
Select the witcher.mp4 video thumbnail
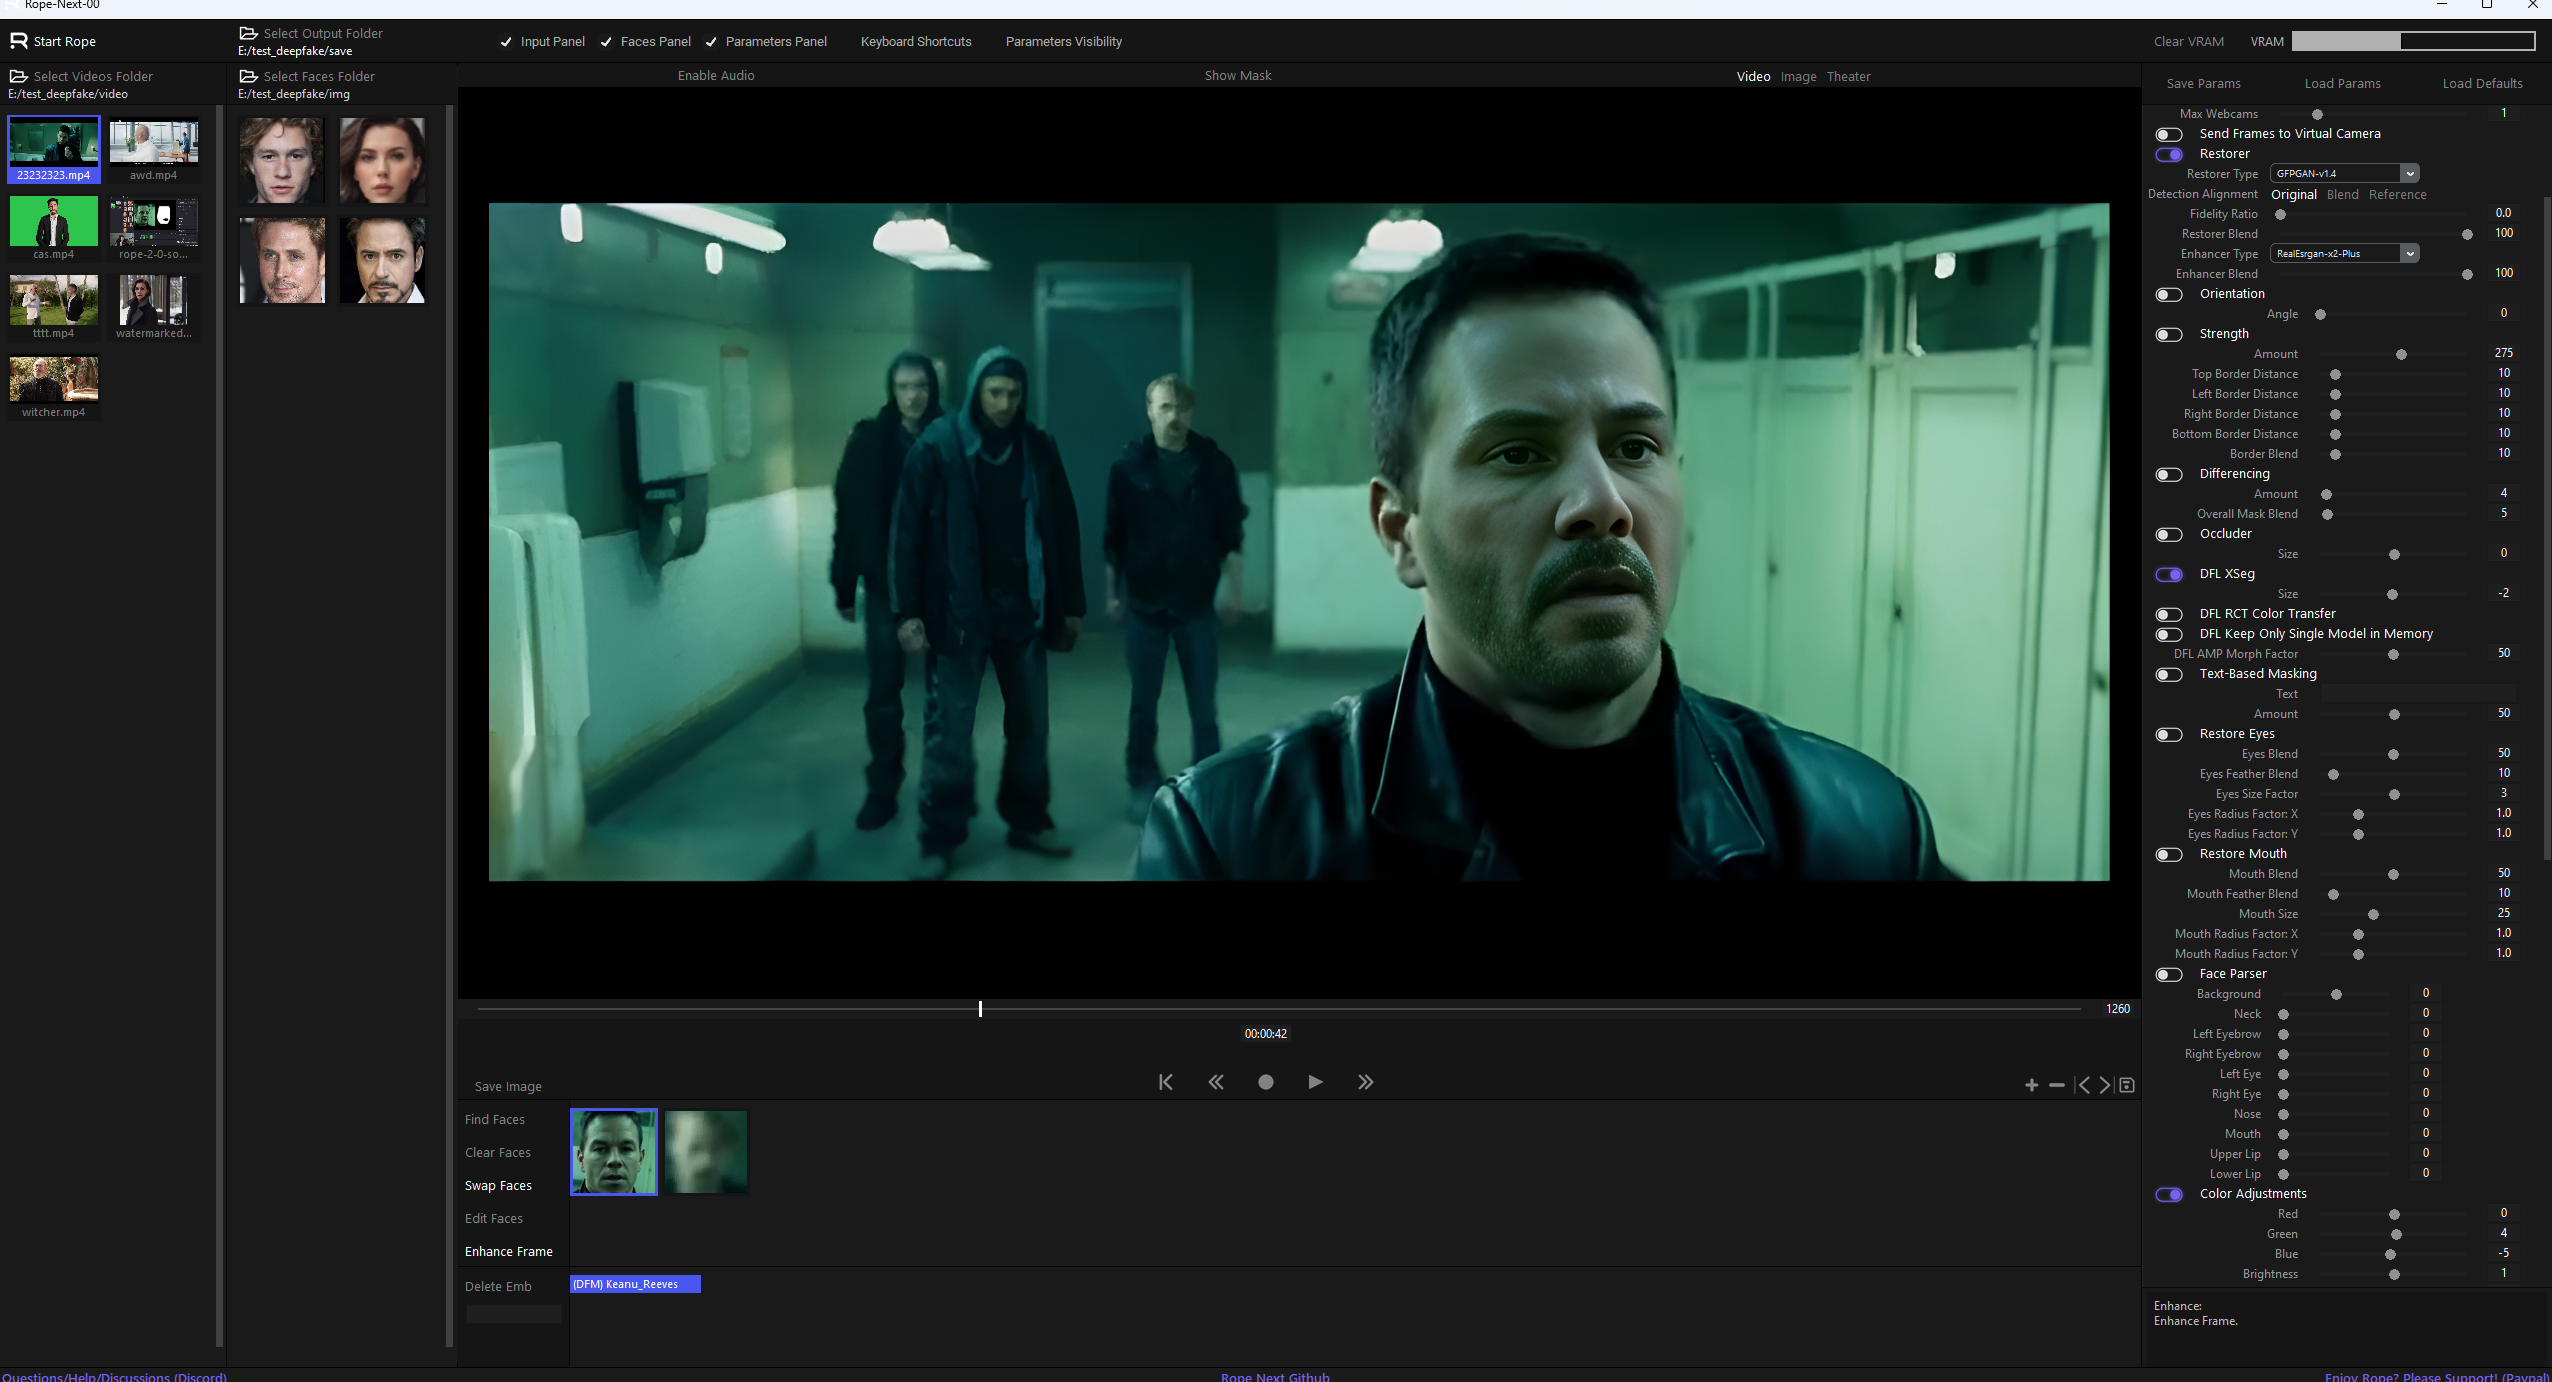click(x=54, y=388)
